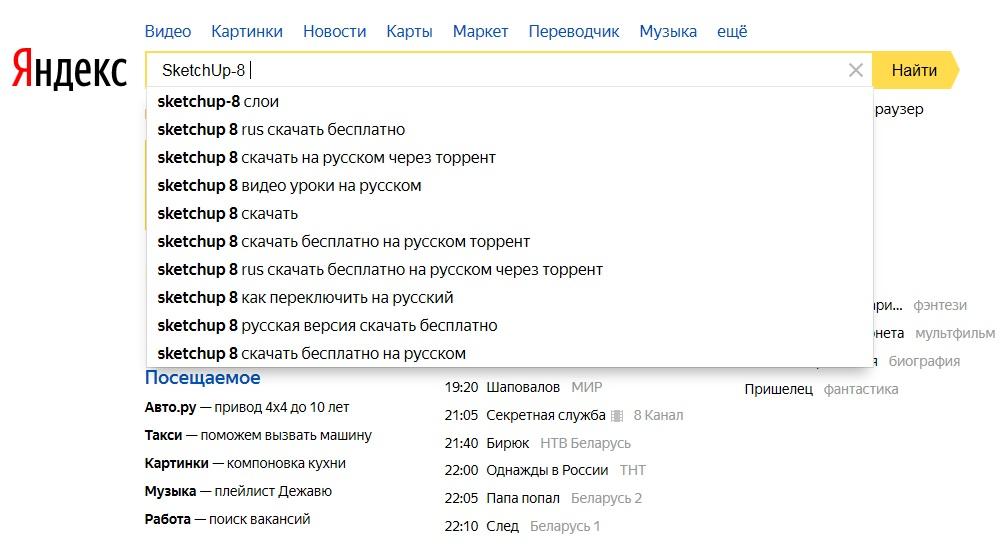Open the Видео tab

(168, 32)
